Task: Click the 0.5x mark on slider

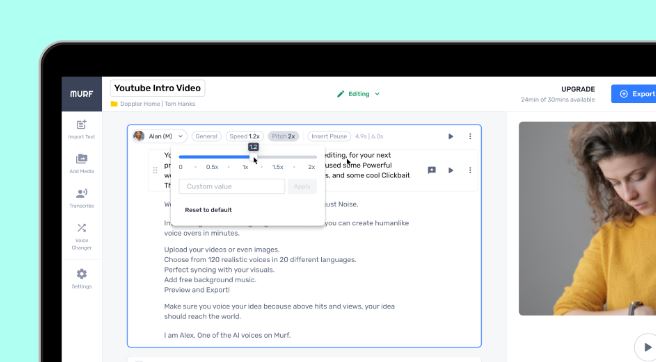Action: [212, 167]
